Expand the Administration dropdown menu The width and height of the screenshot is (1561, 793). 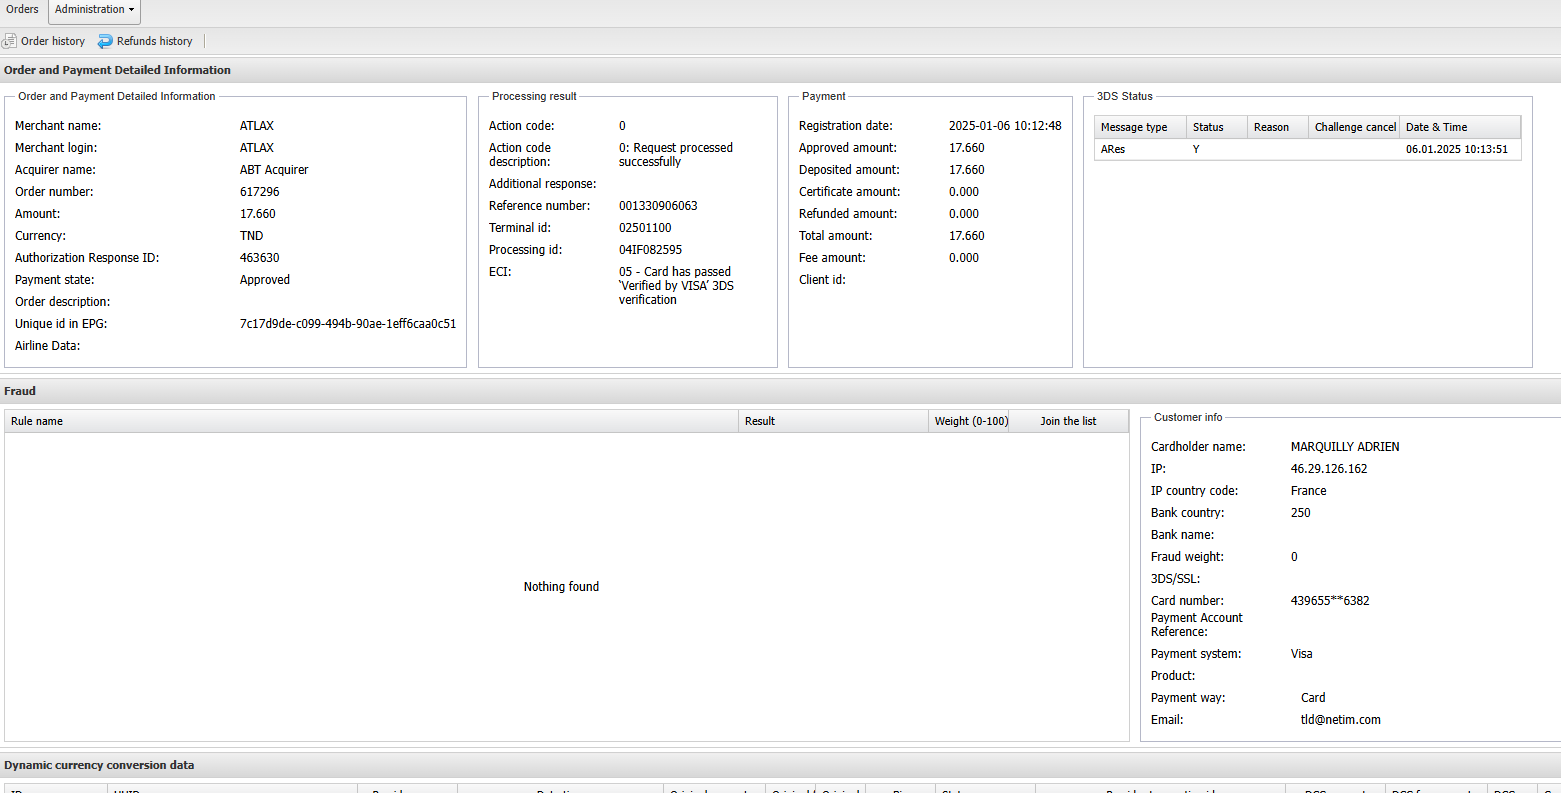click(x=94, y=10)
